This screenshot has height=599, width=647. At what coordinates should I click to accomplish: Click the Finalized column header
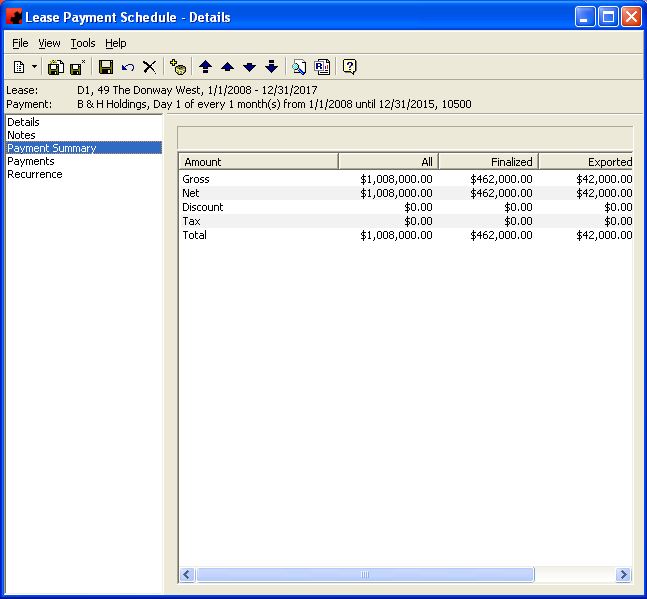click(488, 161)
